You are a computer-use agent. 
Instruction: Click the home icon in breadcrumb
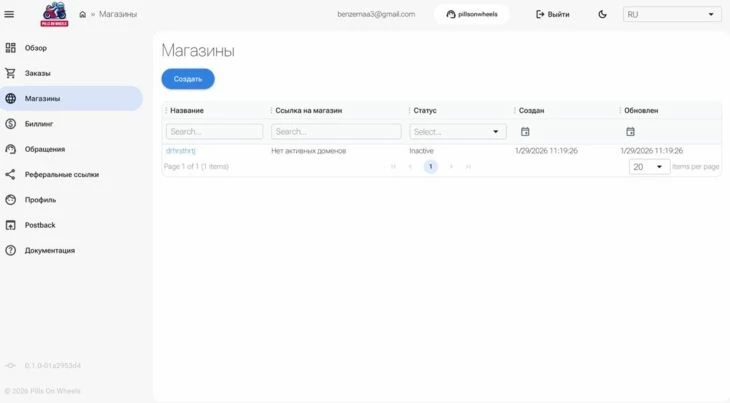coord(82,15)
